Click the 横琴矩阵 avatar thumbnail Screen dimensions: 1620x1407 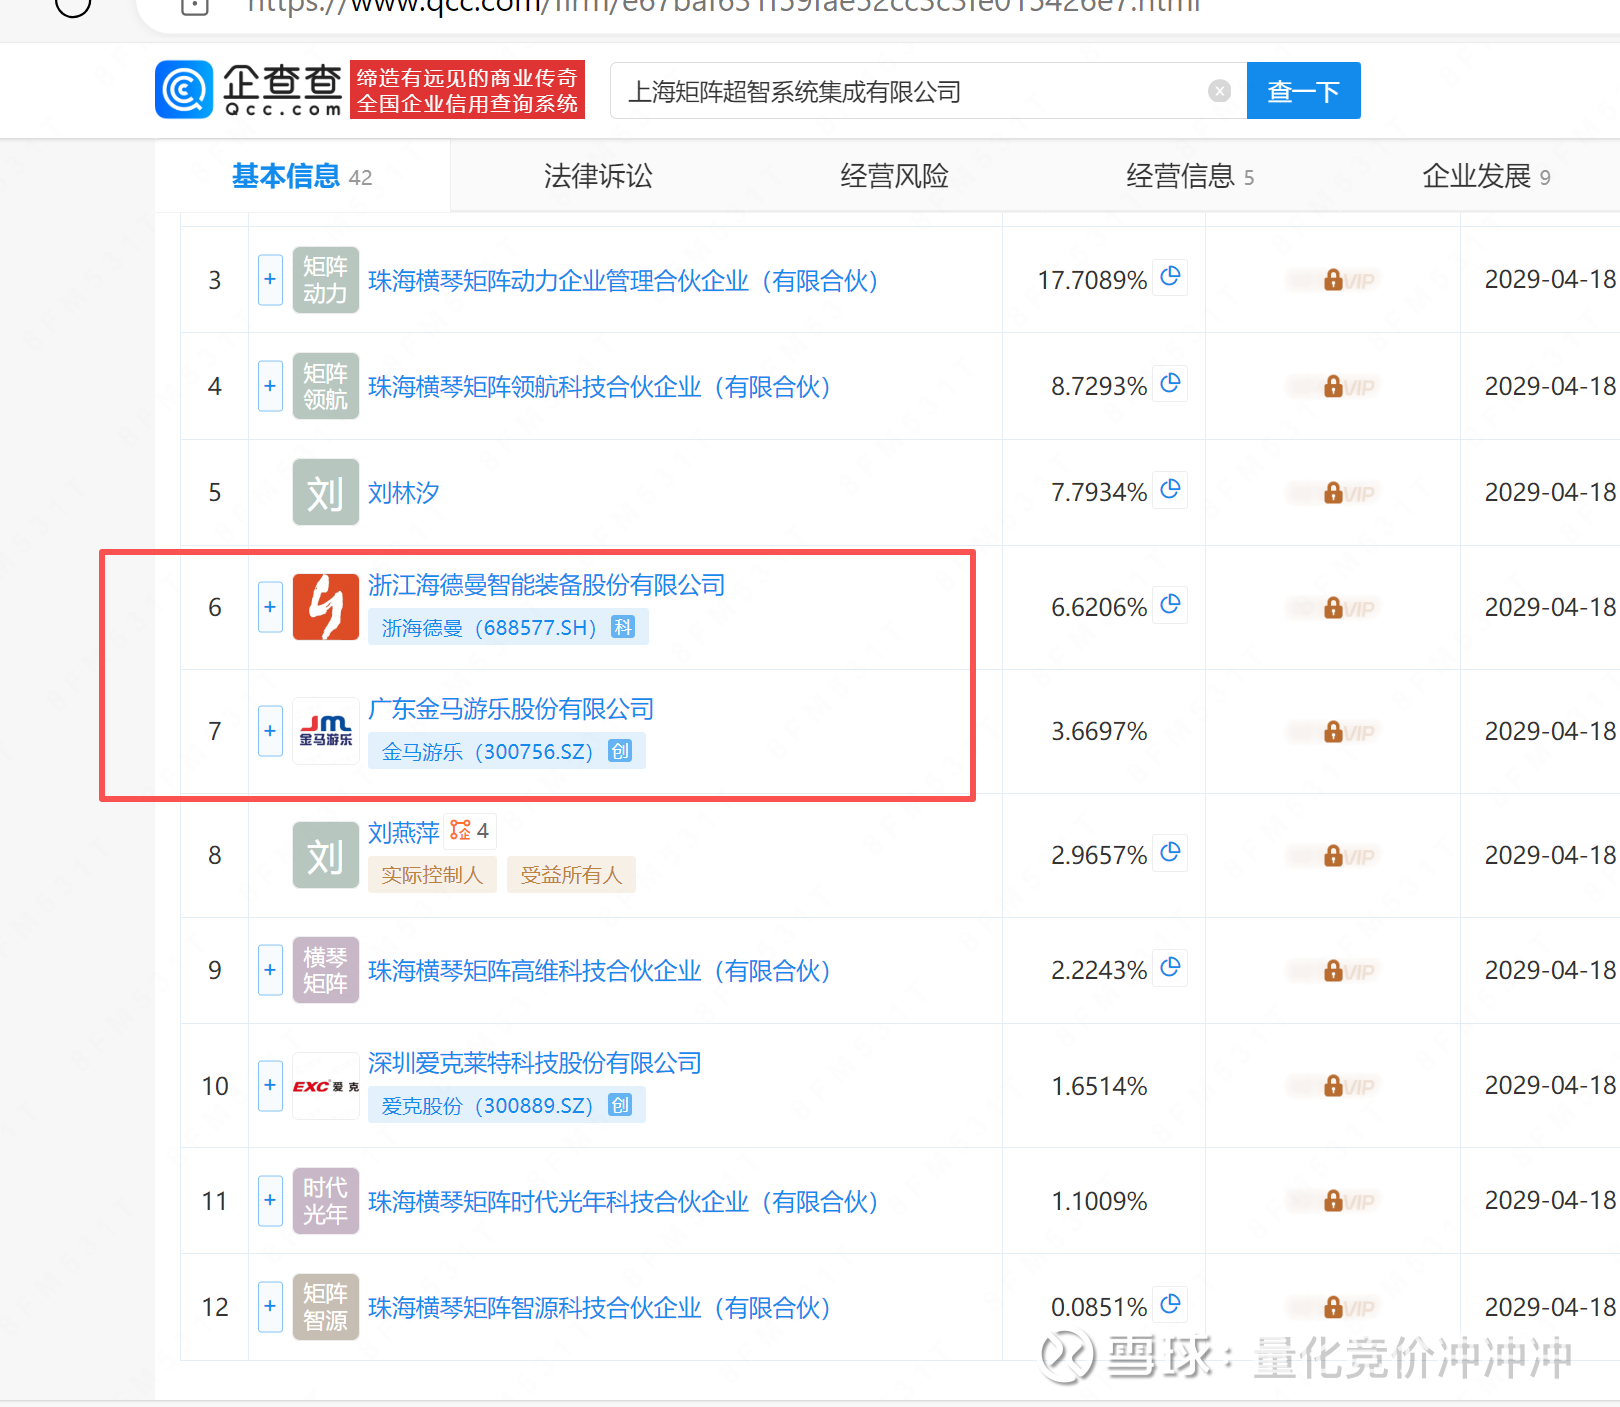tap(326, 970)
